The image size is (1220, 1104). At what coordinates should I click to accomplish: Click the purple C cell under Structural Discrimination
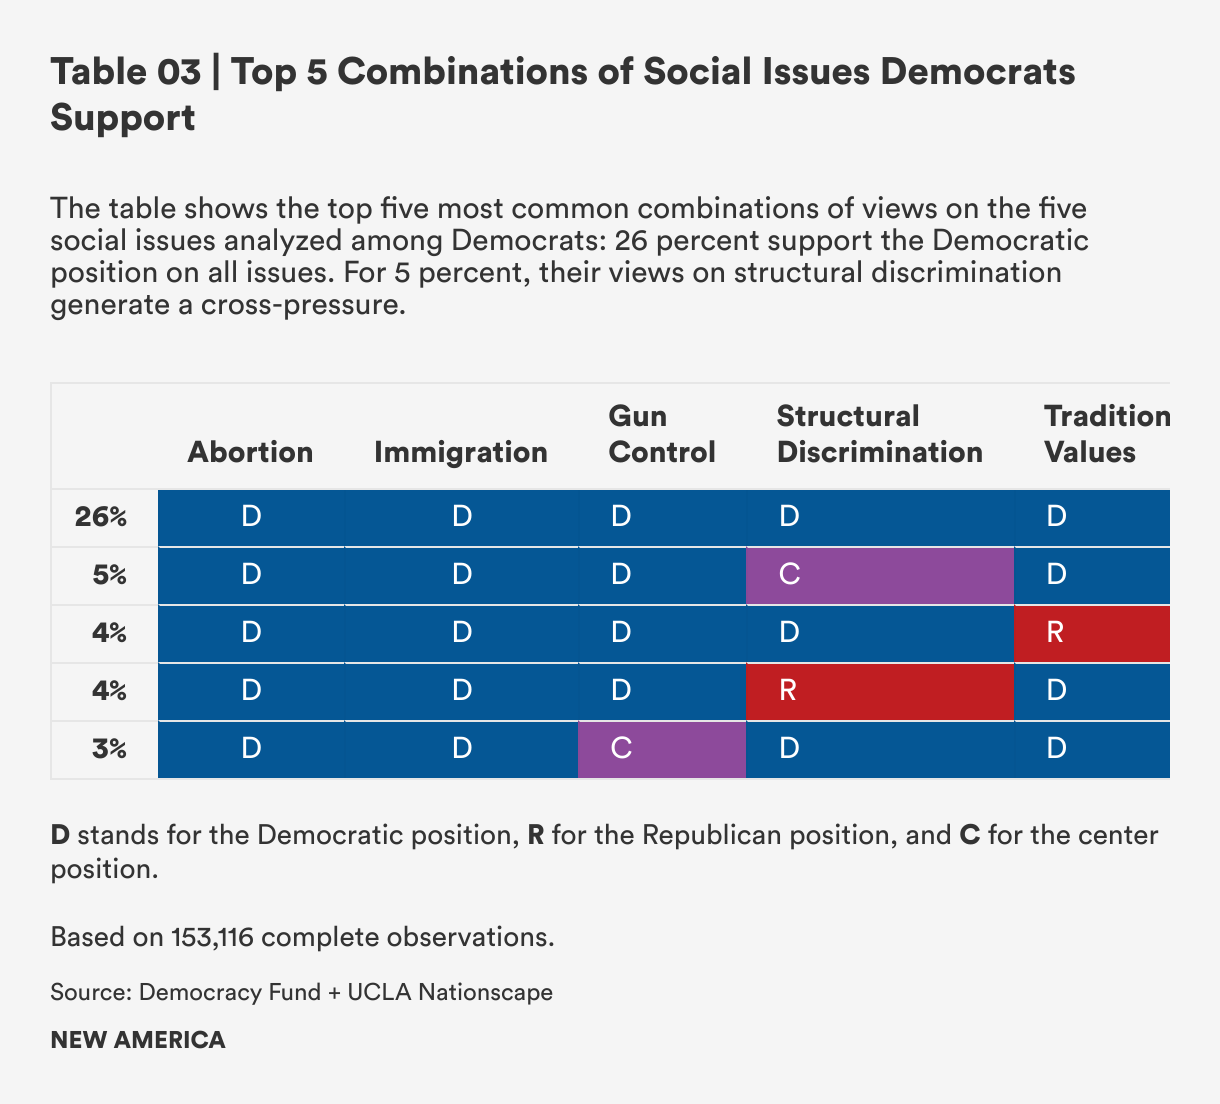(x=880, y=575)
